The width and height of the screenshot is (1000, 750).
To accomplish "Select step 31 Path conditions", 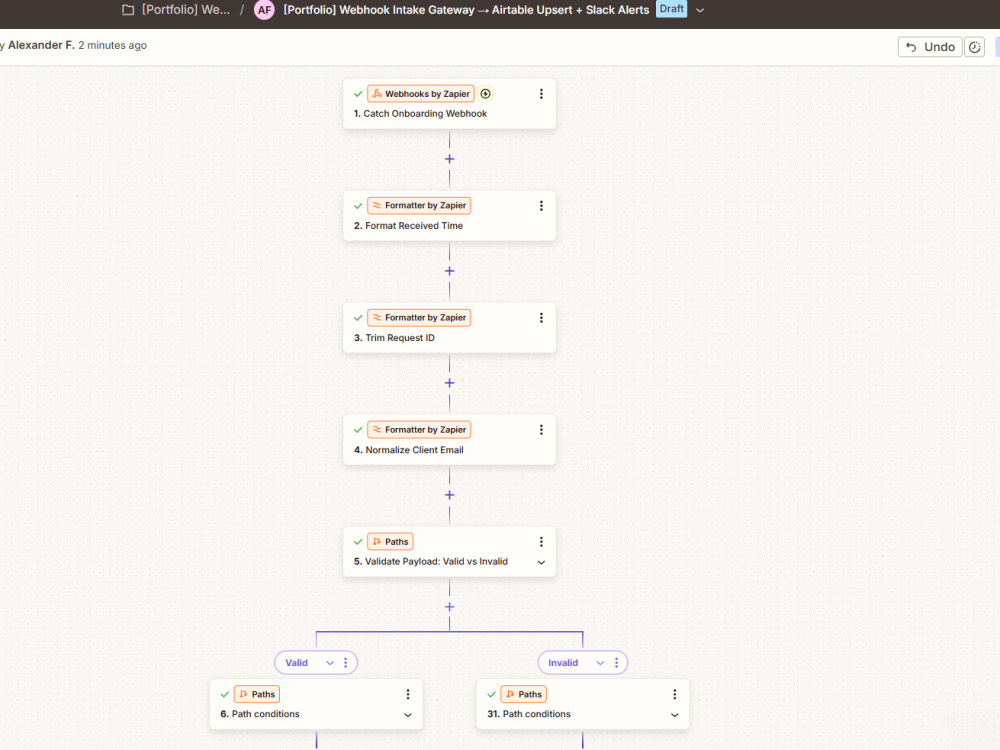I will point(583,704).
